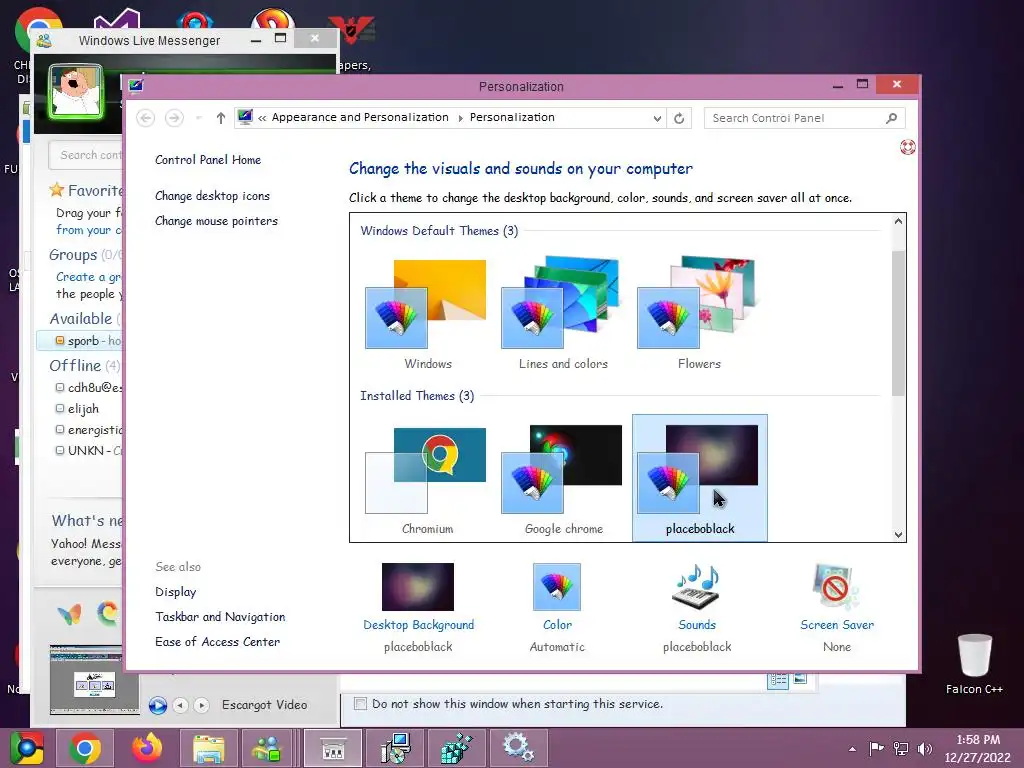
Task: Click Appearance and Personalization breadcrumb
Action: [360, 118]
